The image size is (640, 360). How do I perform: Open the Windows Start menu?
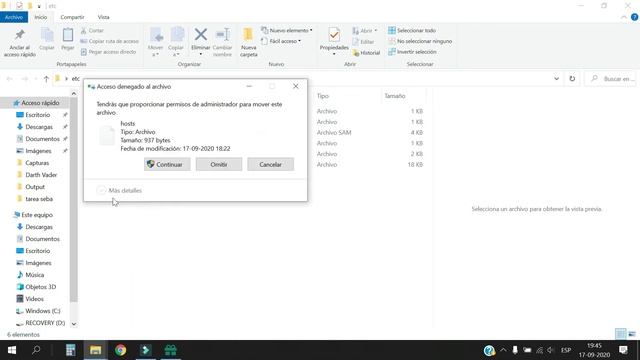(12, 350)
